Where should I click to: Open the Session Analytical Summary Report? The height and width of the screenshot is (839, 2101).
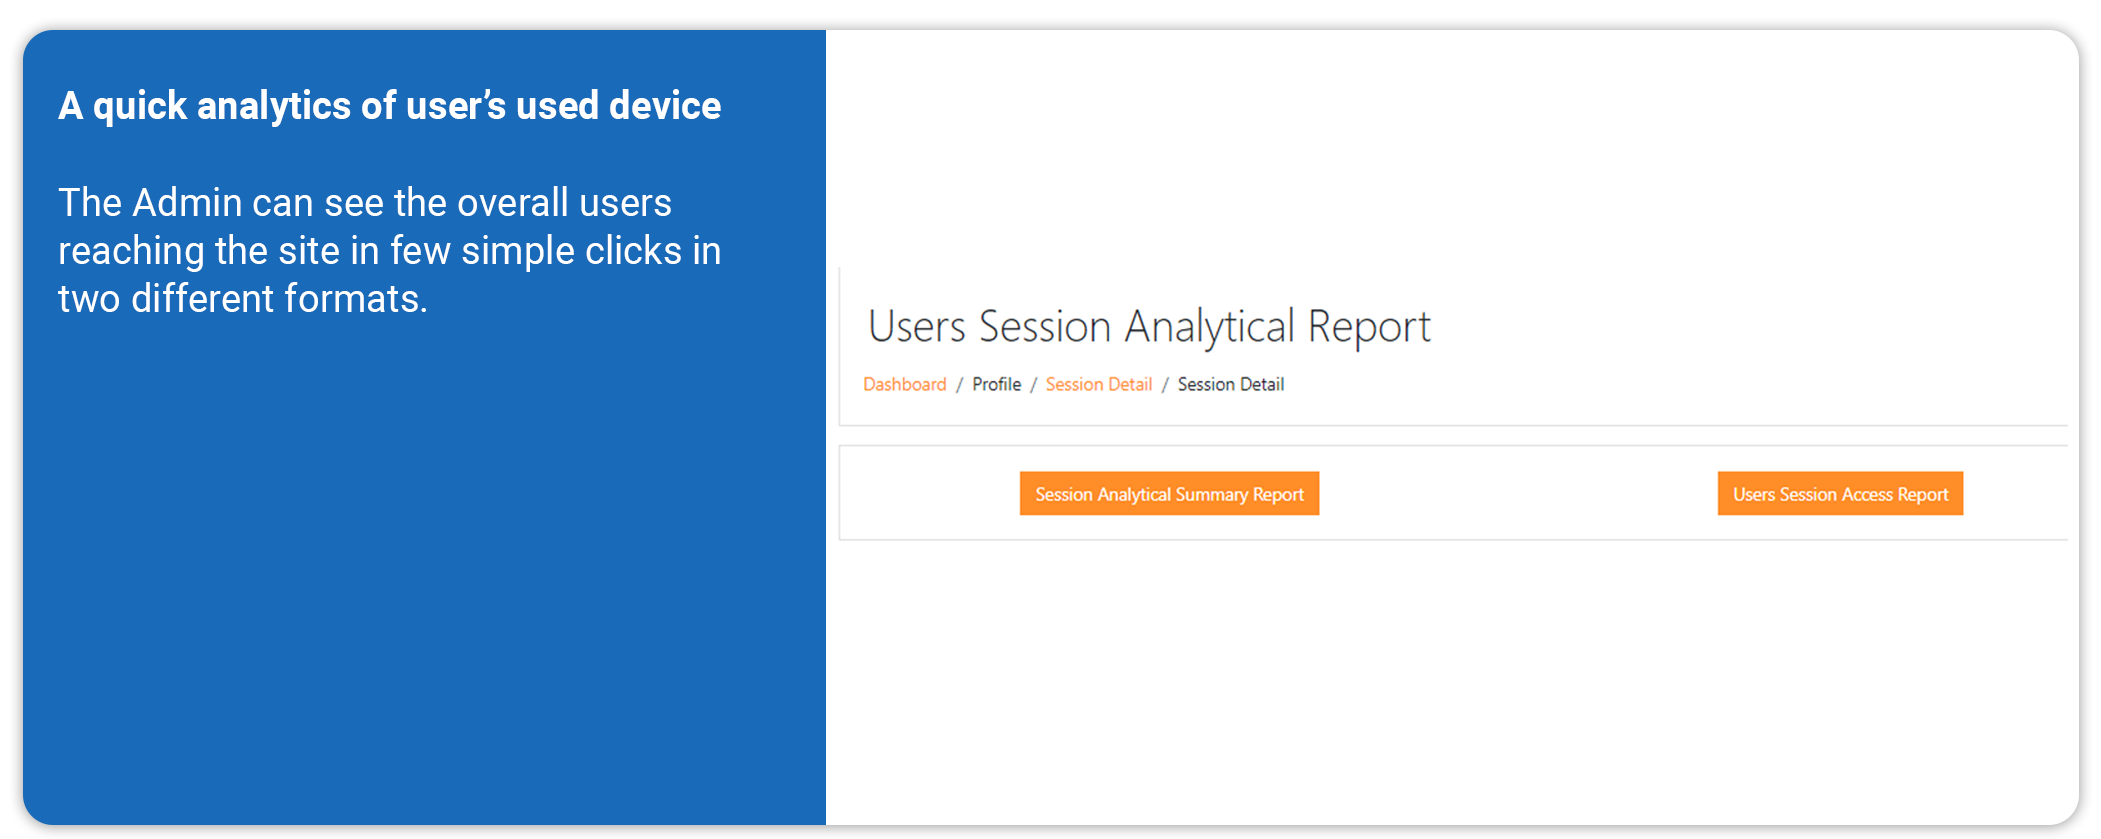pos(1169,494)
